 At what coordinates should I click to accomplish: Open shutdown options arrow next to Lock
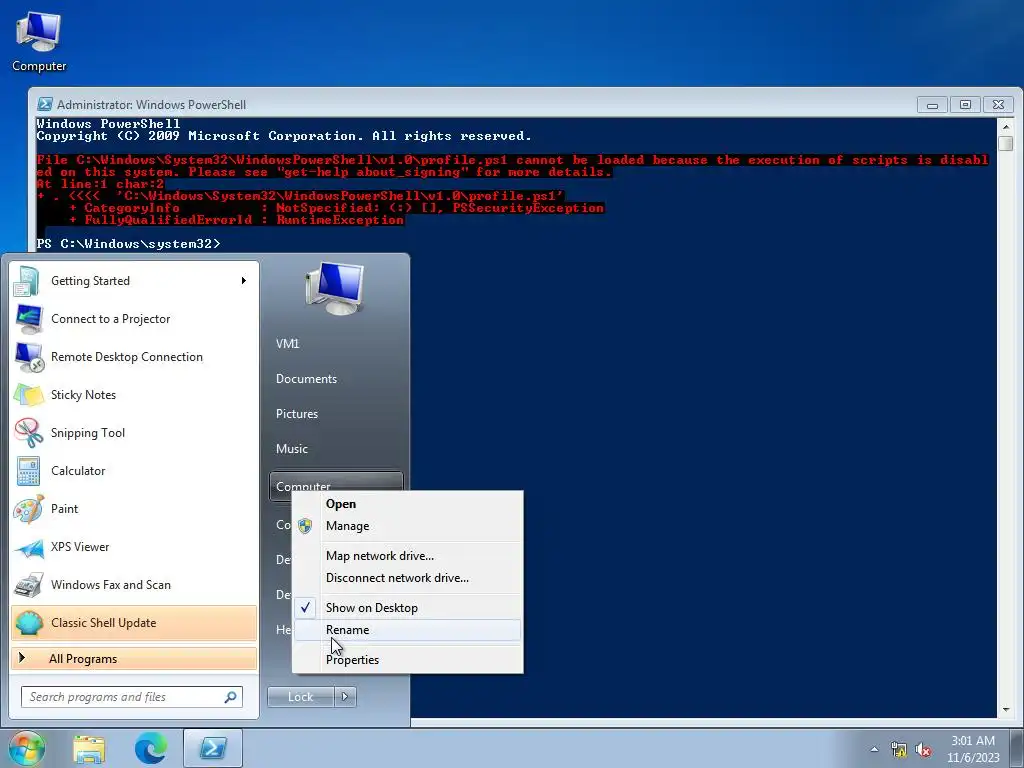click(x=345, y=697)
